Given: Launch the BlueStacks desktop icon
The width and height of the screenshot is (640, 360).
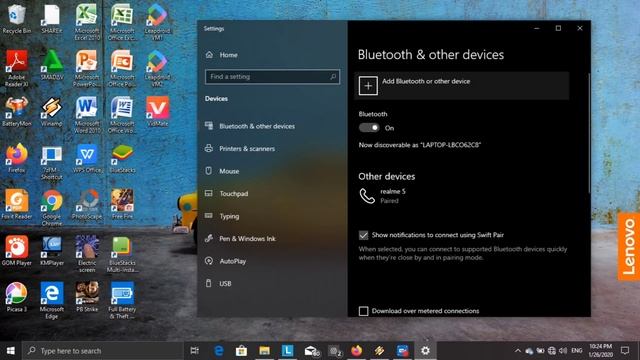Looking at the screenshot, I should point(122,158).
